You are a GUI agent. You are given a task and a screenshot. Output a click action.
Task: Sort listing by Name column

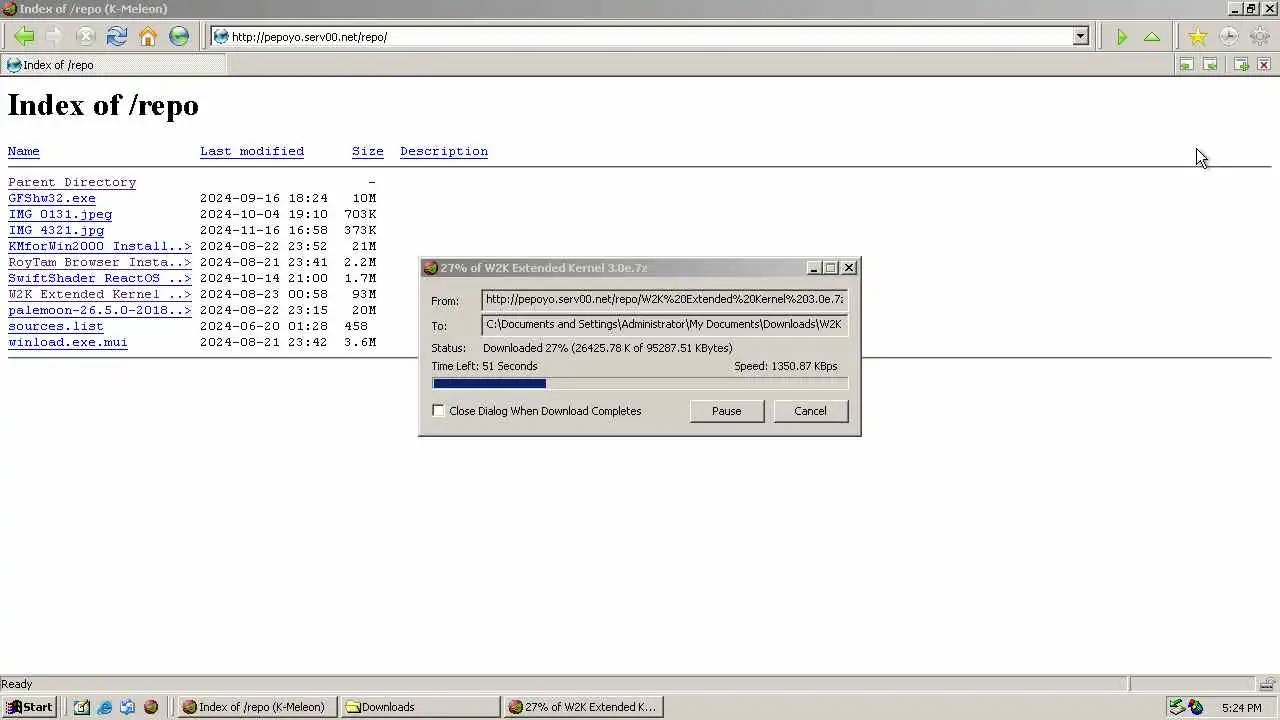[x=24, y=151]
